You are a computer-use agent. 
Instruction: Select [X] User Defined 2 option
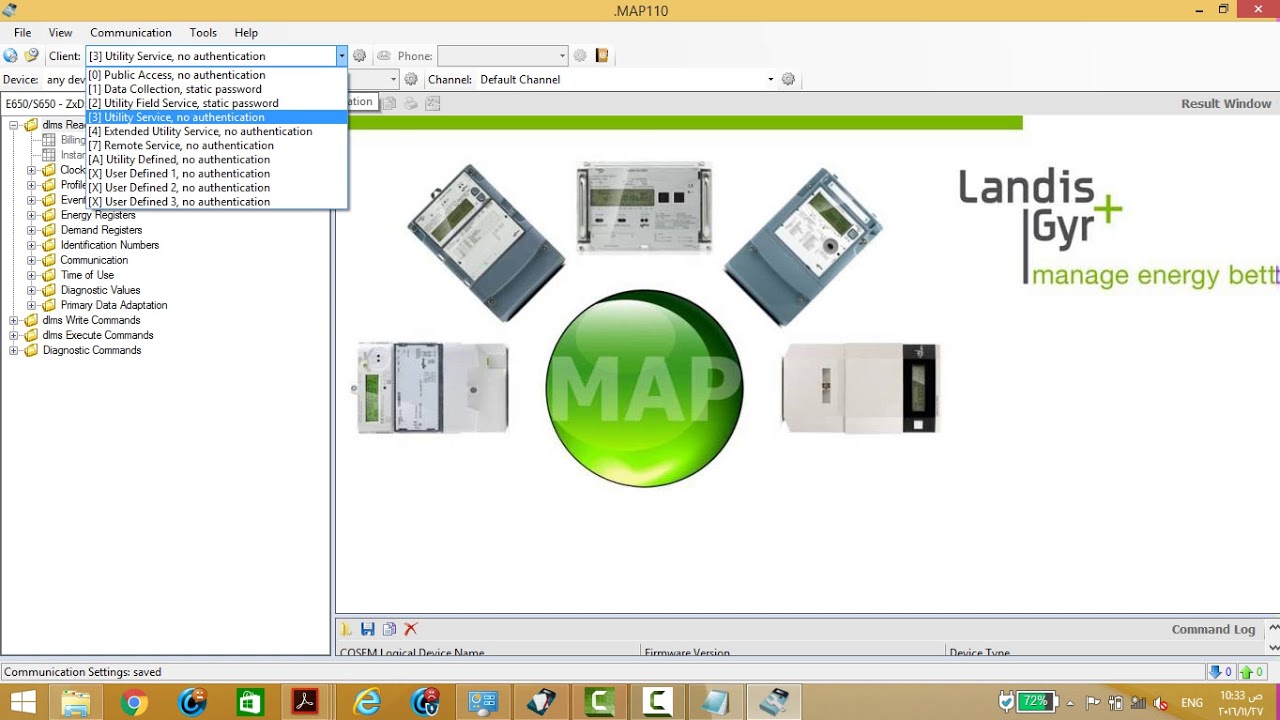point(216,187)
